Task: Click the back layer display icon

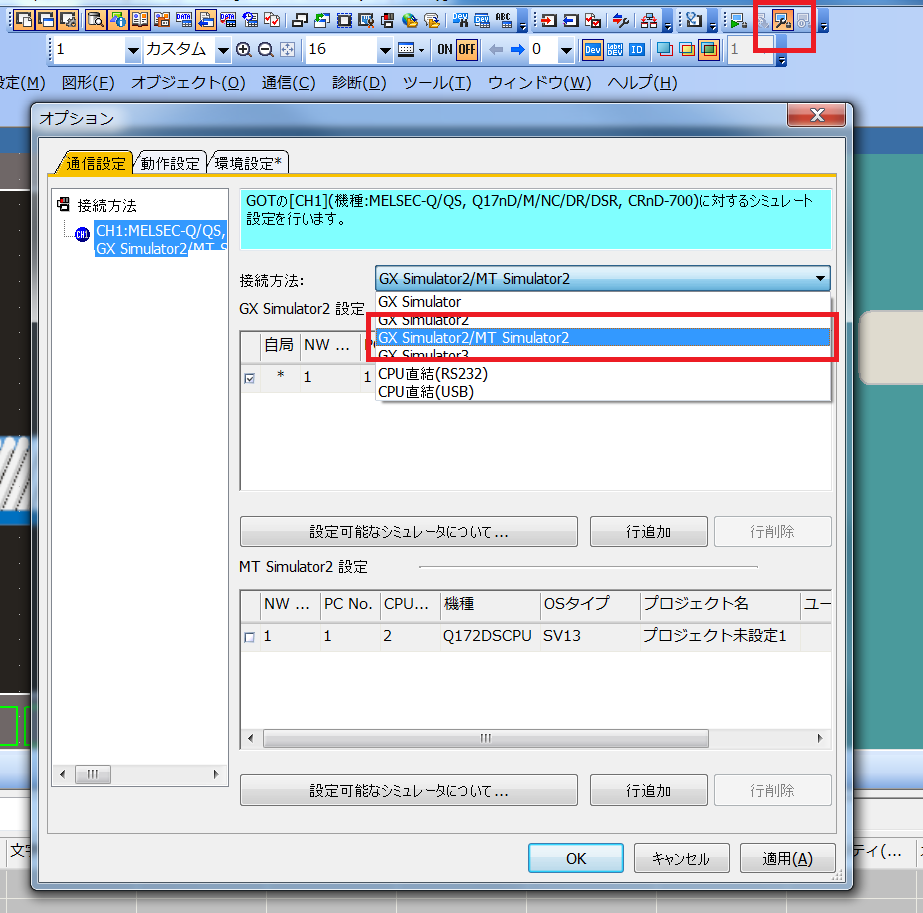Action: point(686,50)
